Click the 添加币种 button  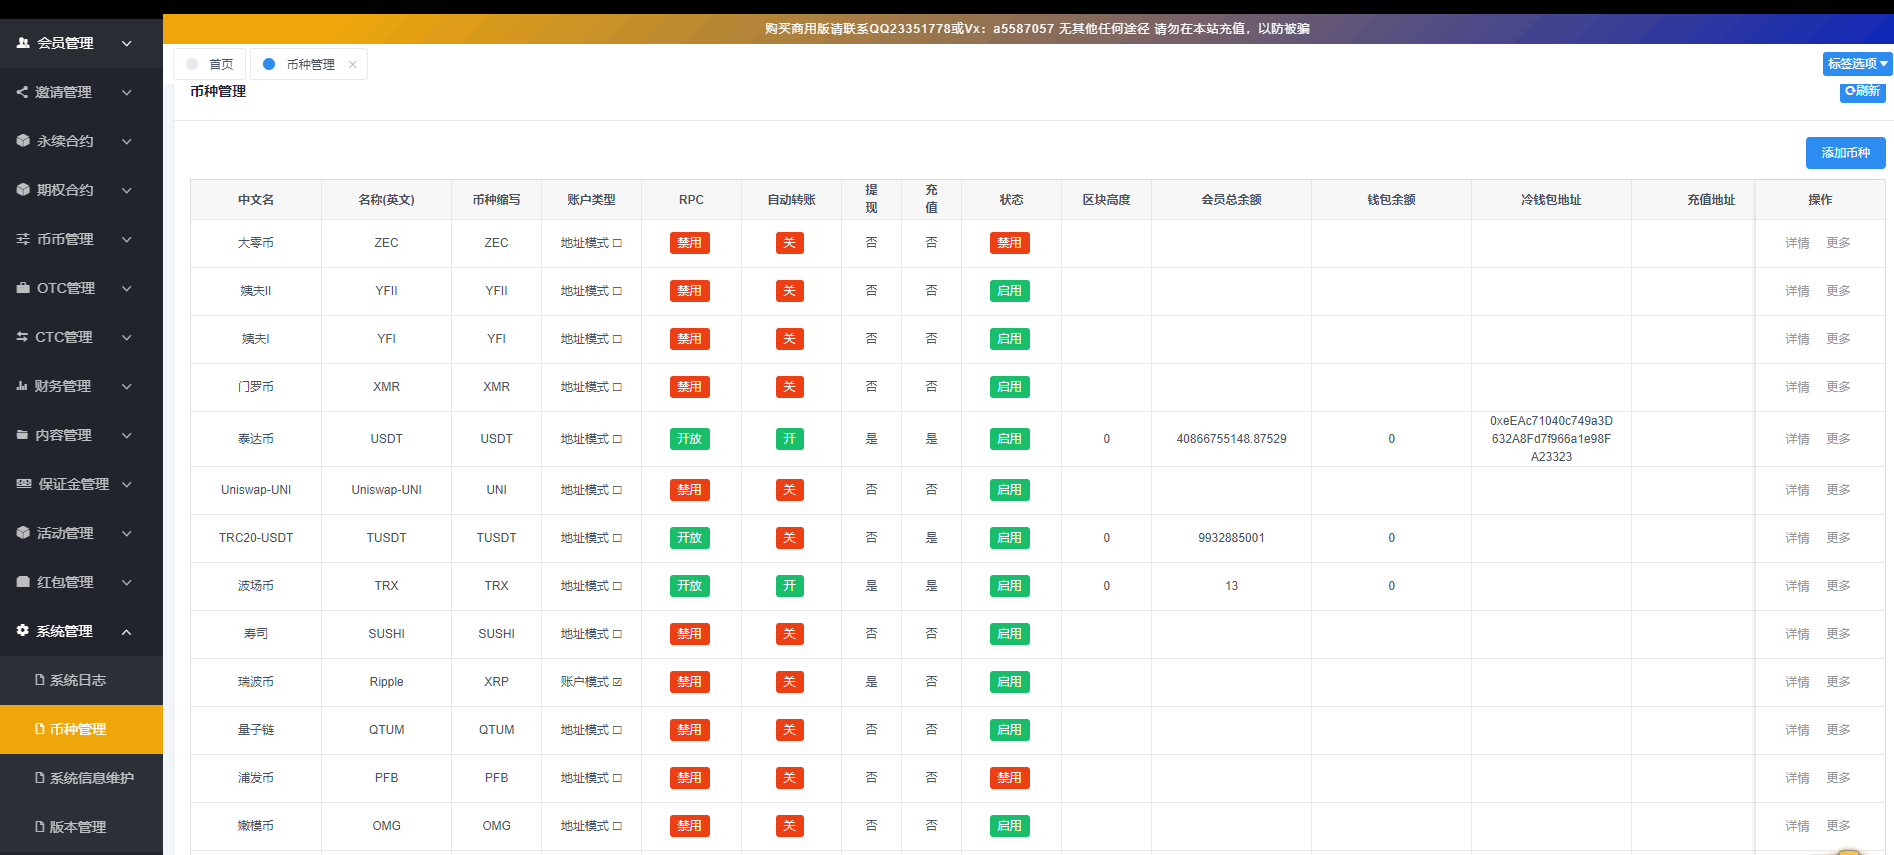pos(1845,153)
